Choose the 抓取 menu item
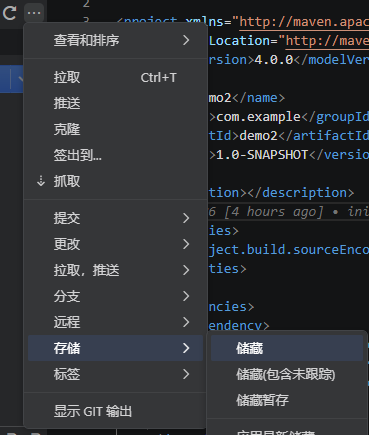Screen dimensions: 369x435 point(115,181)
